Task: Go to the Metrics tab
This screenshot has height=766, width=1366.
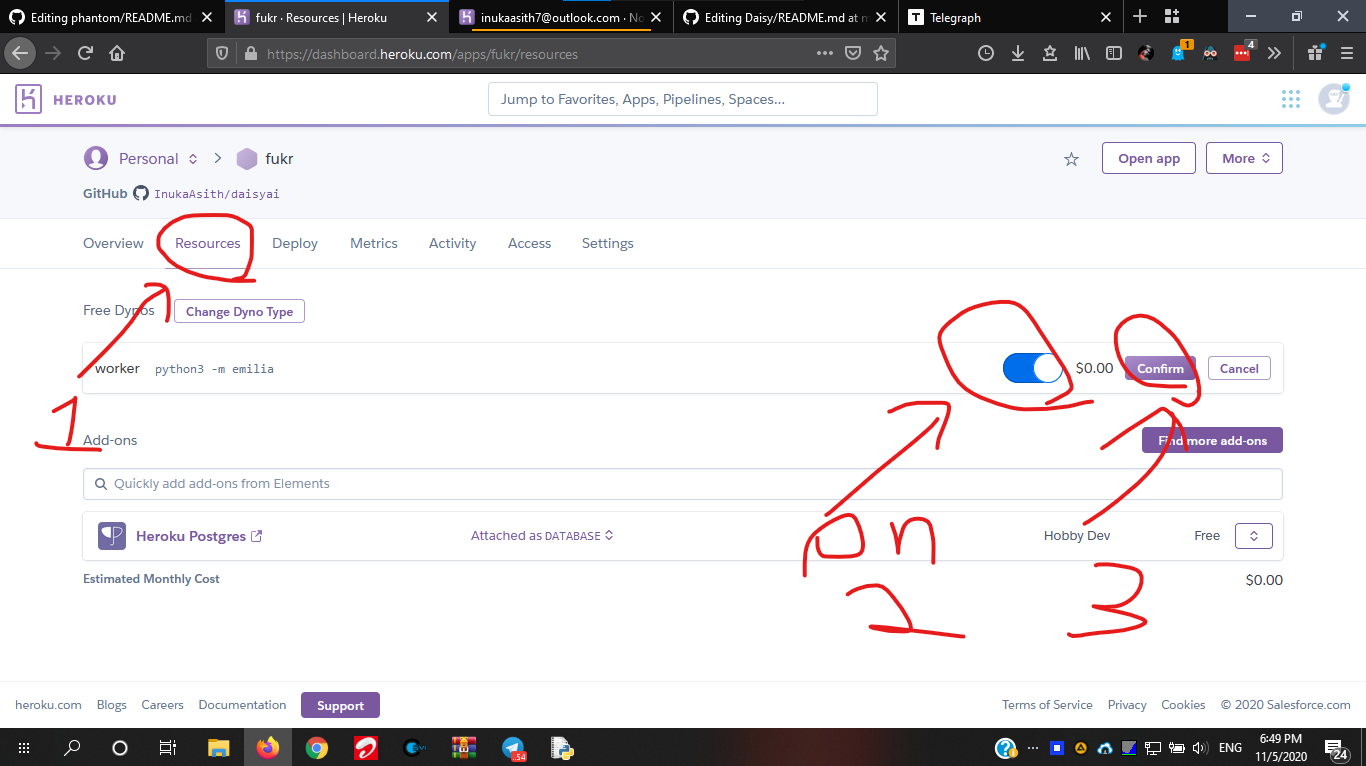Action: pyautogui.click(x=374, y=243)
